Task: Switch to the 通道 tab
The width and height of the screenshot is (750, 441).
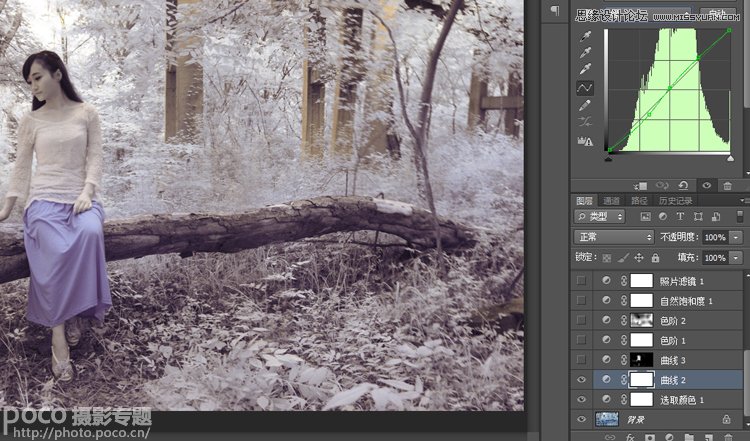Action: coord(609,200)
